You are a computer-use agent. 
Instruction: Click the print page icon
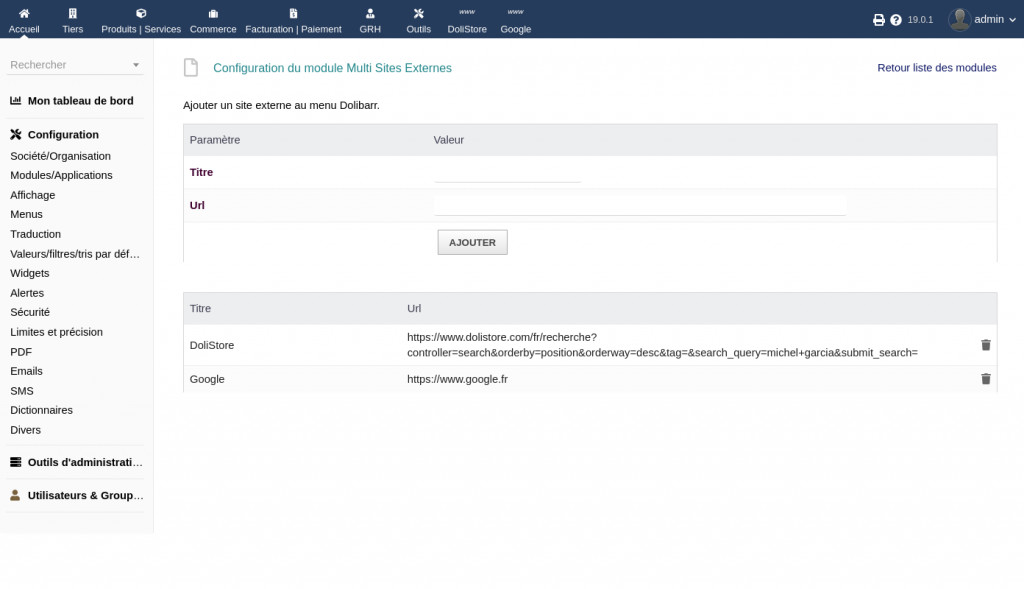(879, 19)
